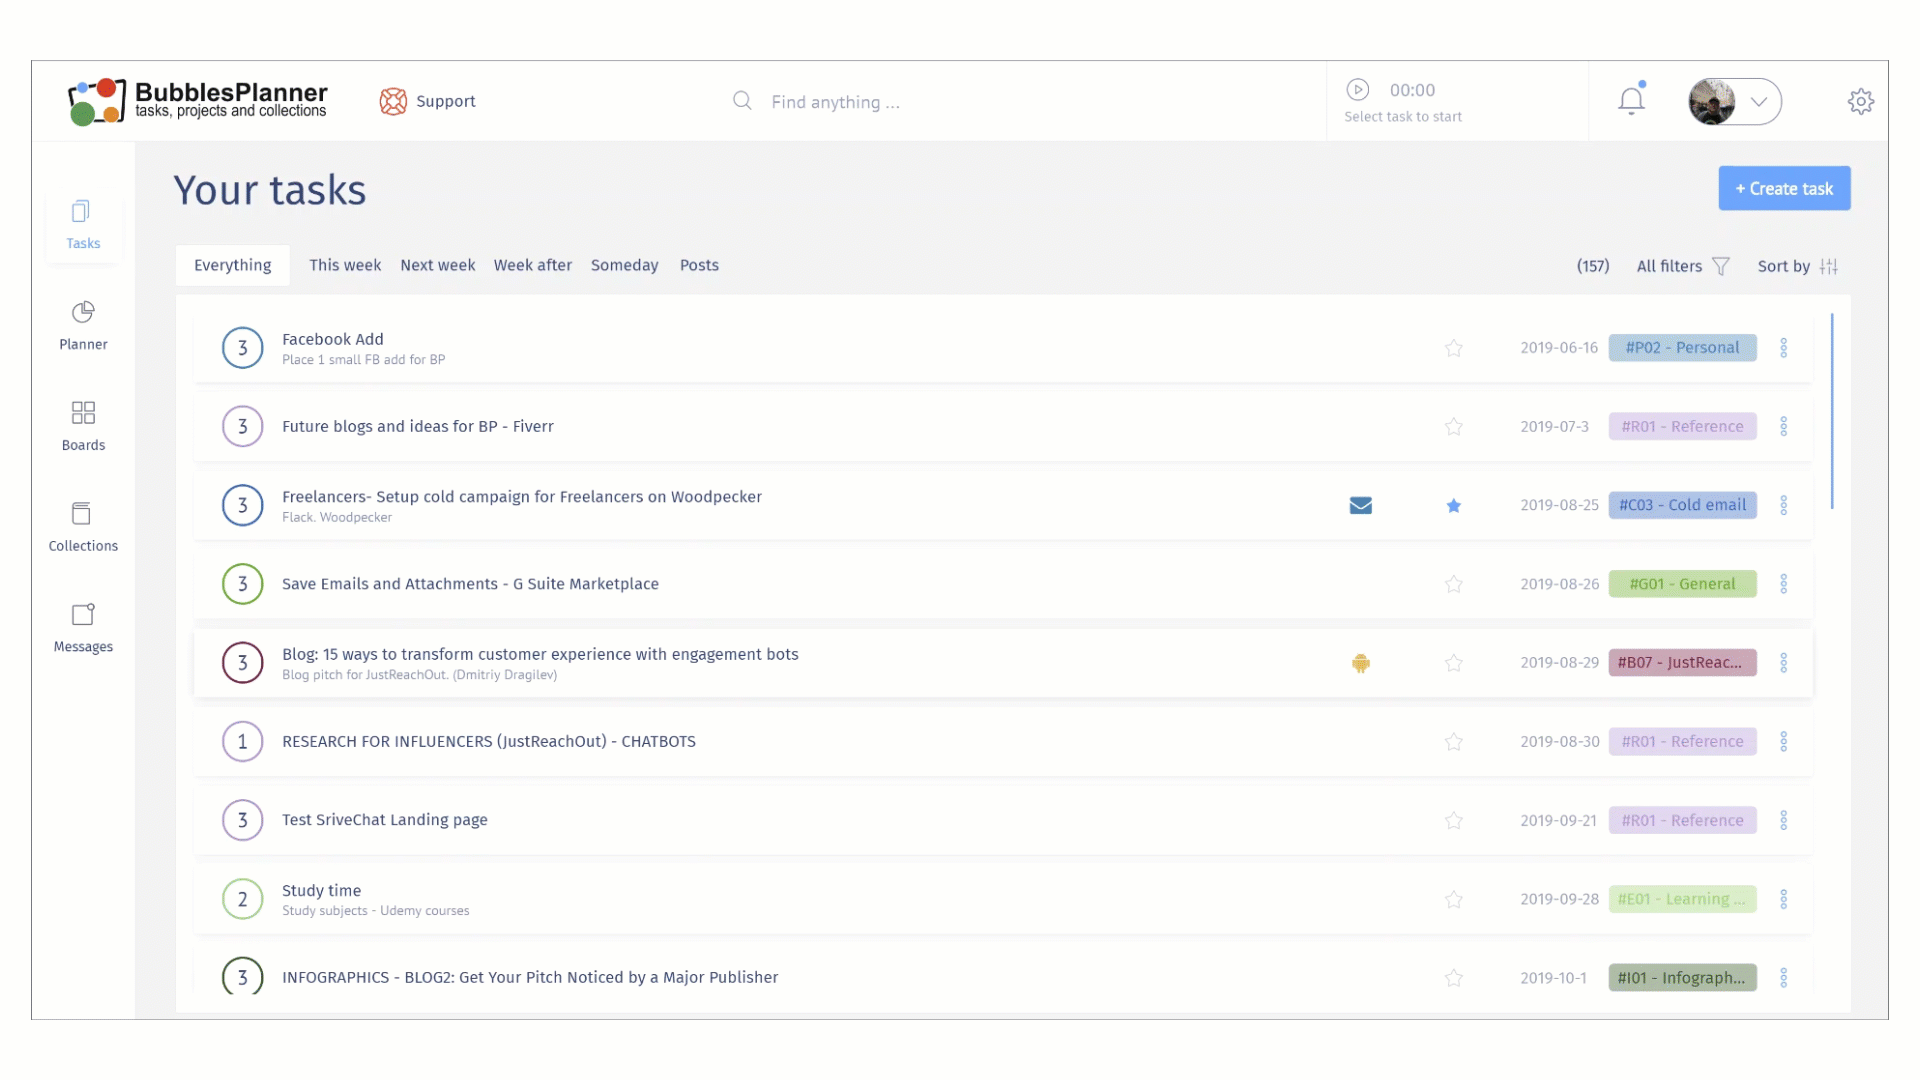The width and height of the screenshot is (1920, 1080).
Task: Click the bot icon on Blog task
Action: coord(1360,663)
